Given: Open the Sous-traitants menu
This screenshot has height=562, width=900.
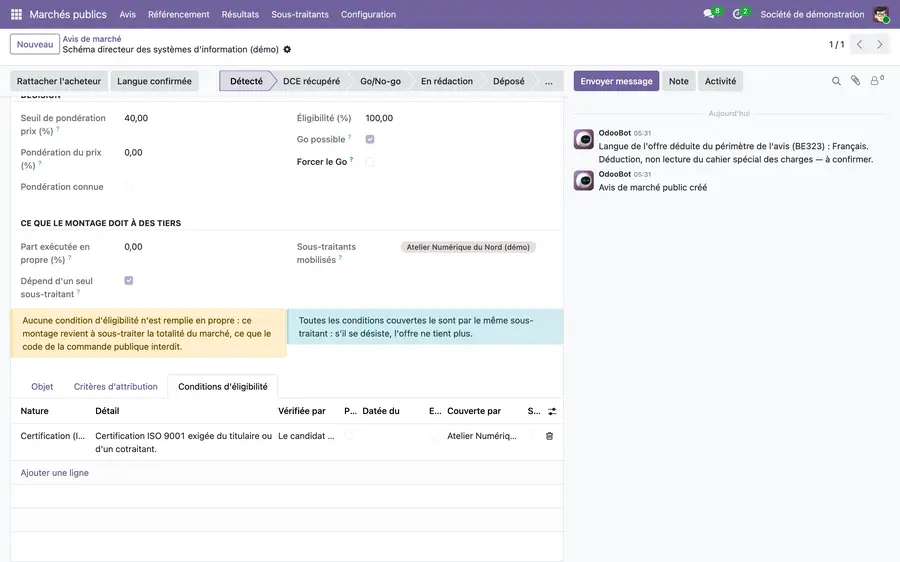Looking at the screenshot, I should [300, 14].
